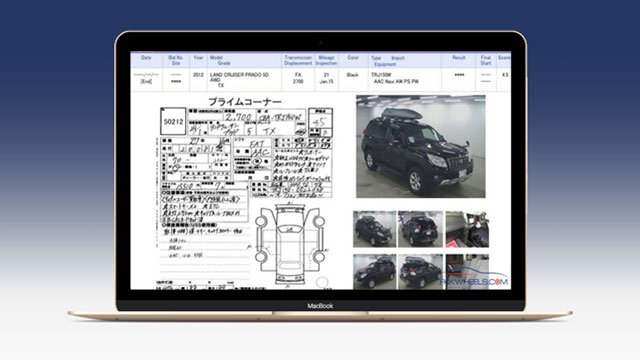Click the vehicle damage diagram on auction sheet
This screenshot has width=640, height=360.
[x=290, y=244]
